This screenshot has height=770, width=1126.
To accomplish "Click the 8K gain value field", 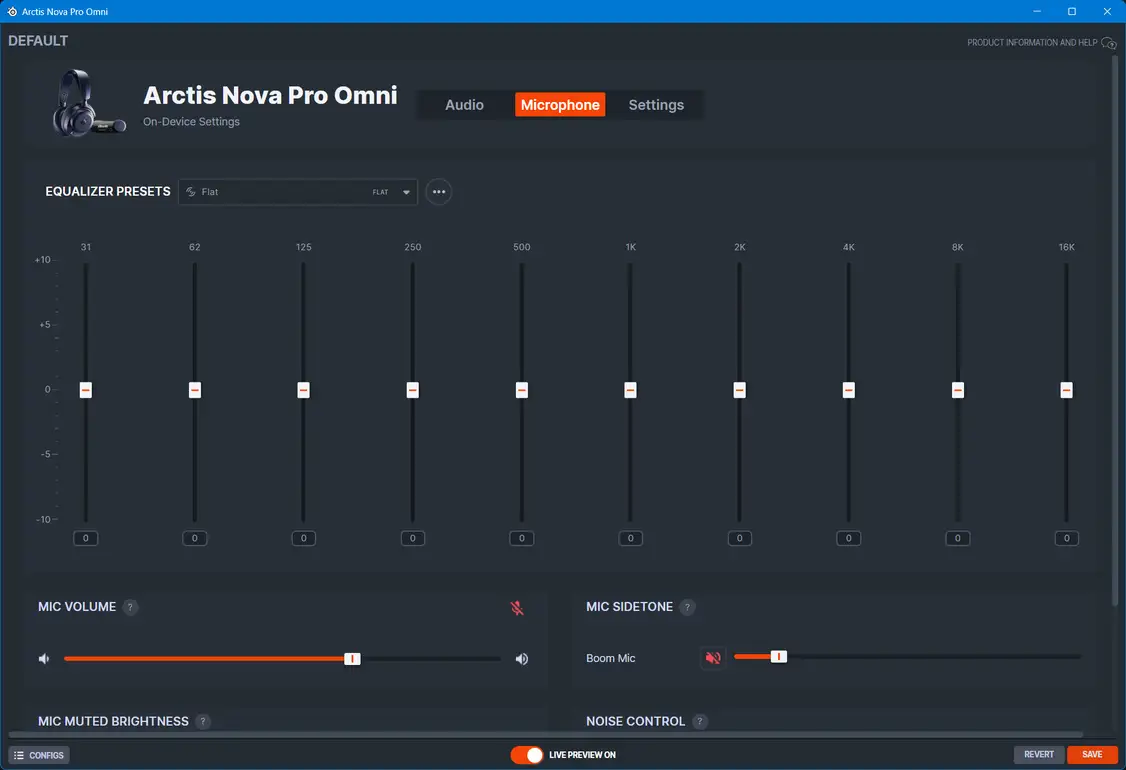I will 958,538.
